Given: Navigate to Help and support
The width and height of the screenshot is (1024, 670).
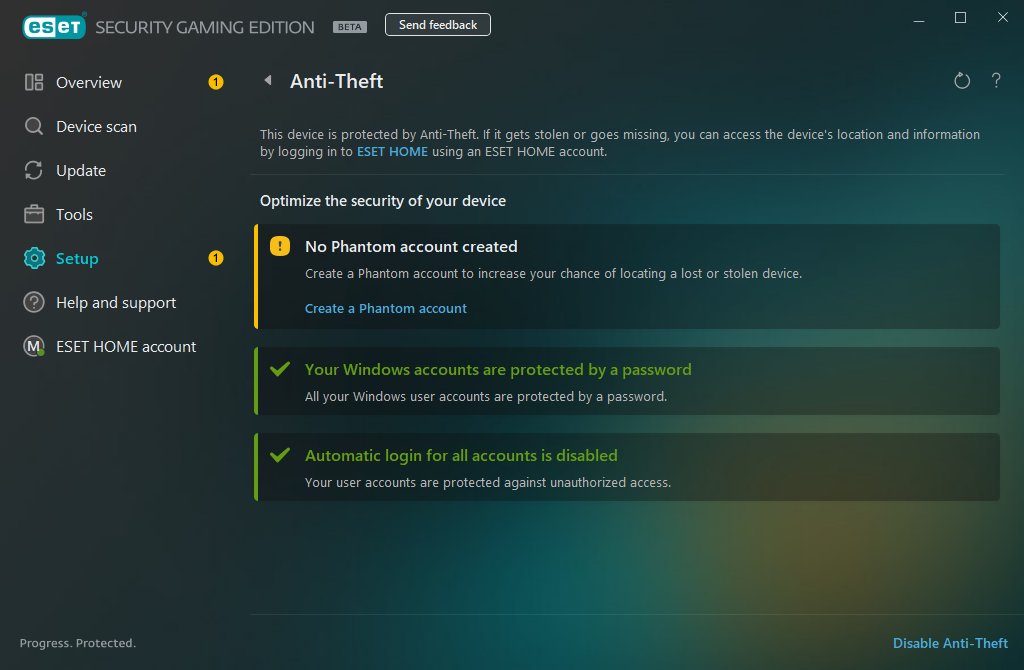Looking at the screenshot, I should pos(116,302).
